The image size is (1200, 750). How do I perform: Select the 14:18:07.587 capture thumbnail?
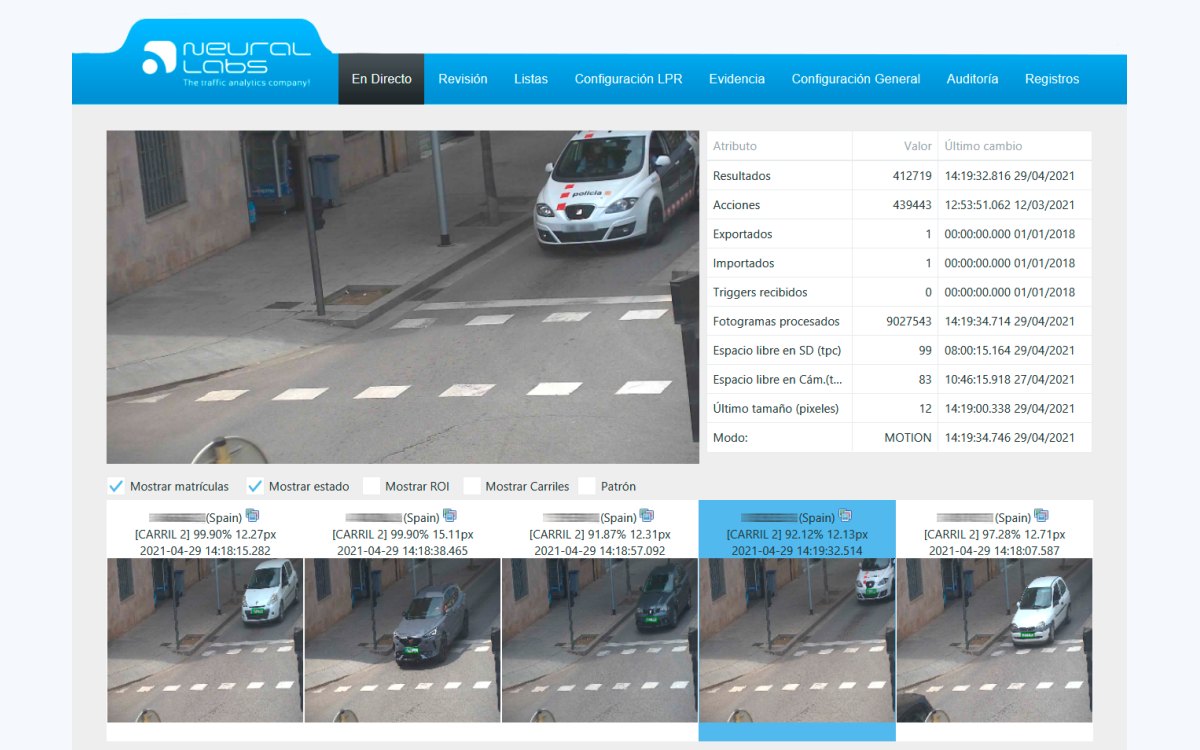coord(994,640)
